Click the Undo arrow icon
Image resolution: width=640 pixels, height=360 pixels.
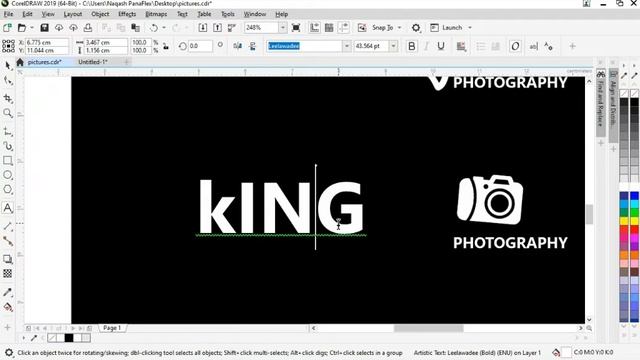click(x=153, y=28)
